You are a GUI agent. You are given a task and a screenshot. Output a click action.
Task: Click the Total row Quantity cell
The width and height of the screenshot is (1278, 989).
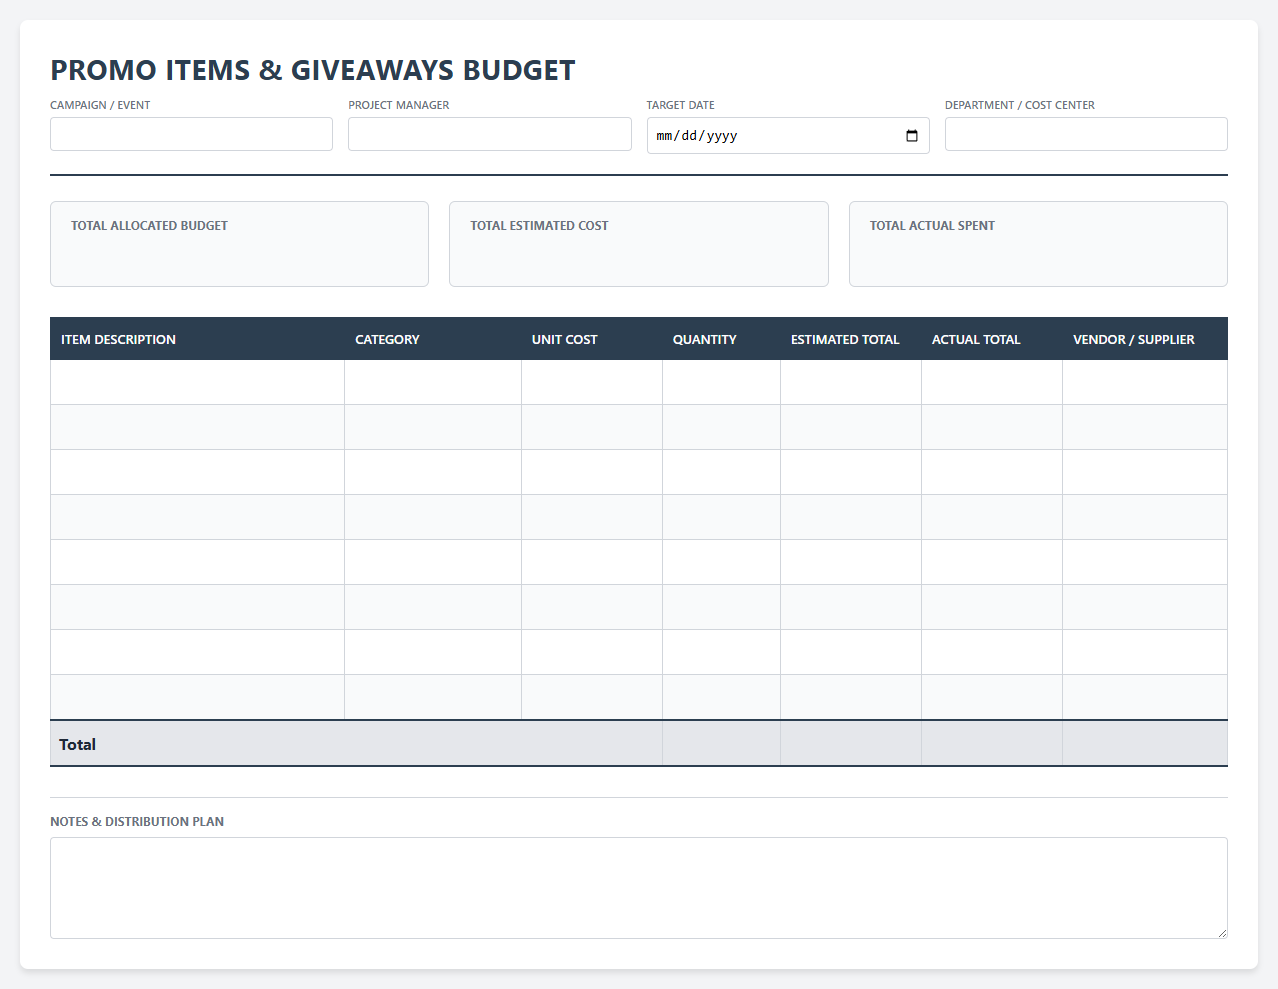pos(721,744)
